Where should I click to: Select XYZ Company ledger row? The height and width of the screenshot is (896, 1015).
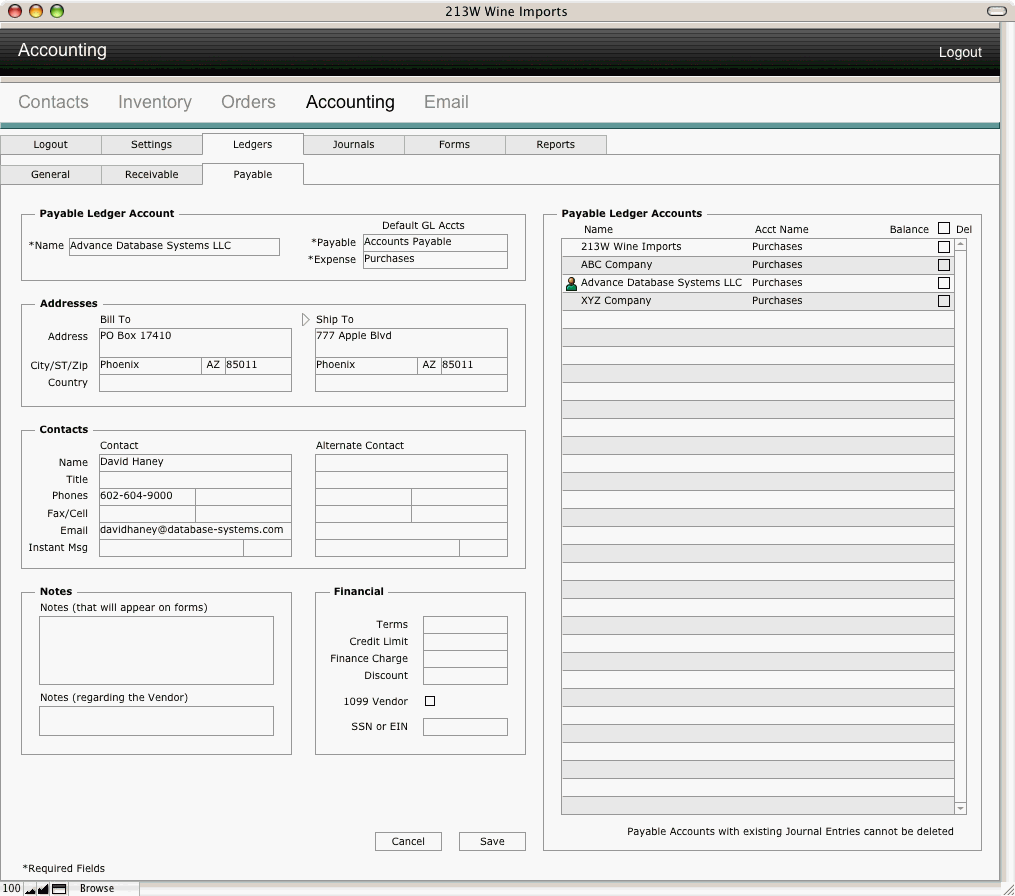click(x=757, y=301)
